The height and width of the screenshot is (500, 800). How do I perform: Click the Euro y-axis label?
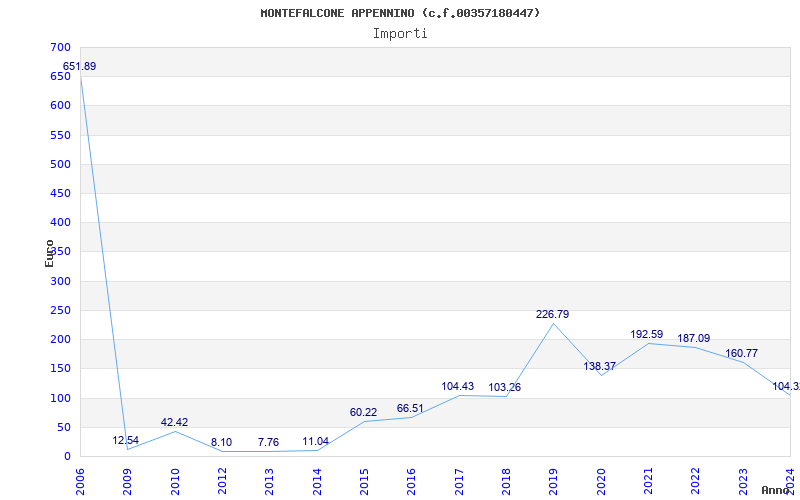point(49,252)
